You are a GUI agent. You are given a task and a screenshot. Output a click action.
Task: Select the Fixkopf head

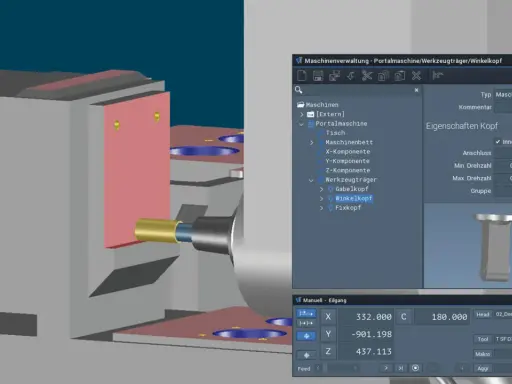coord(348,208)
